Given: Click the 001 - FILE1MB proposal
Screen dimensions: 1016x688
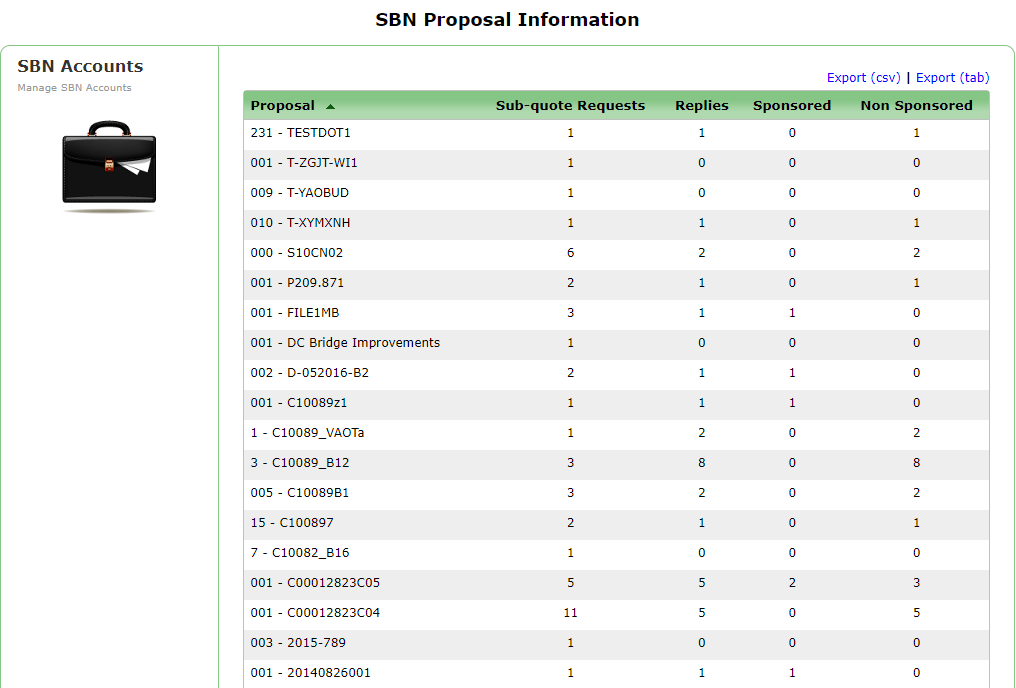Looking at the screenshot, I should pos(294,313).
